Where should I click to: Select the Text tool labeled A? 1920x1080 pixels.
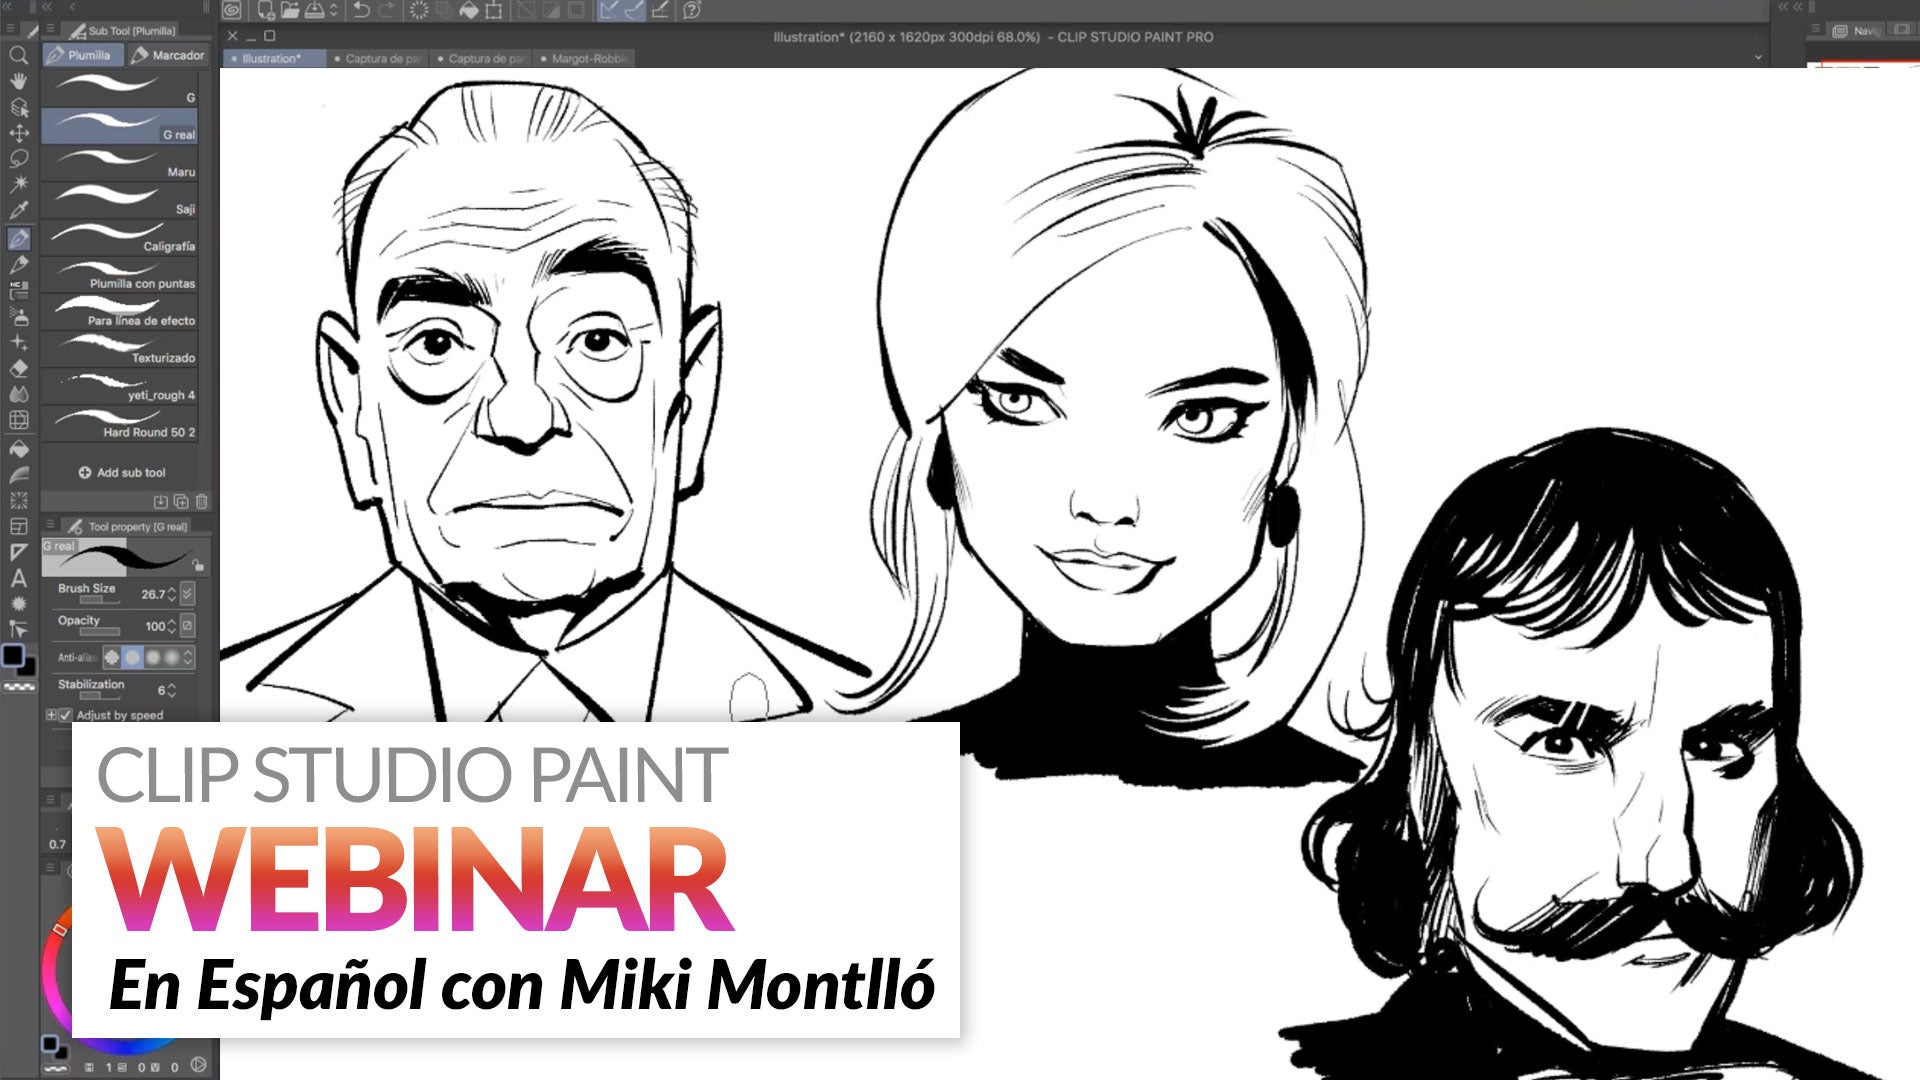pyautogui.click(x=18, y=578)
